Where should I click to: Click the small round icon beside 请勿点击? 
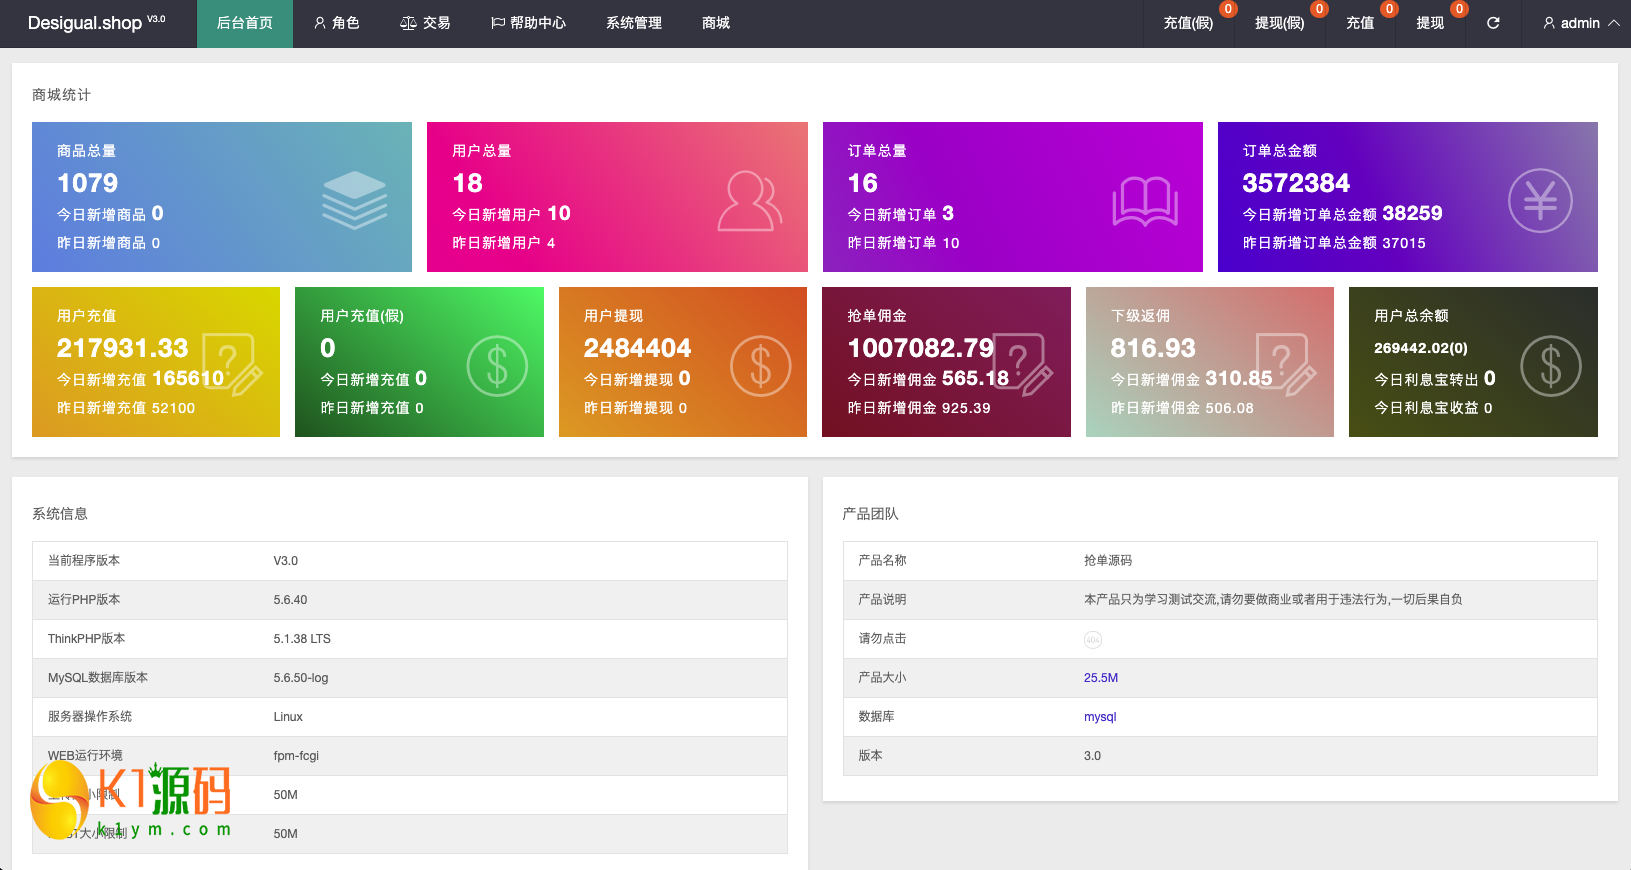1093,639
